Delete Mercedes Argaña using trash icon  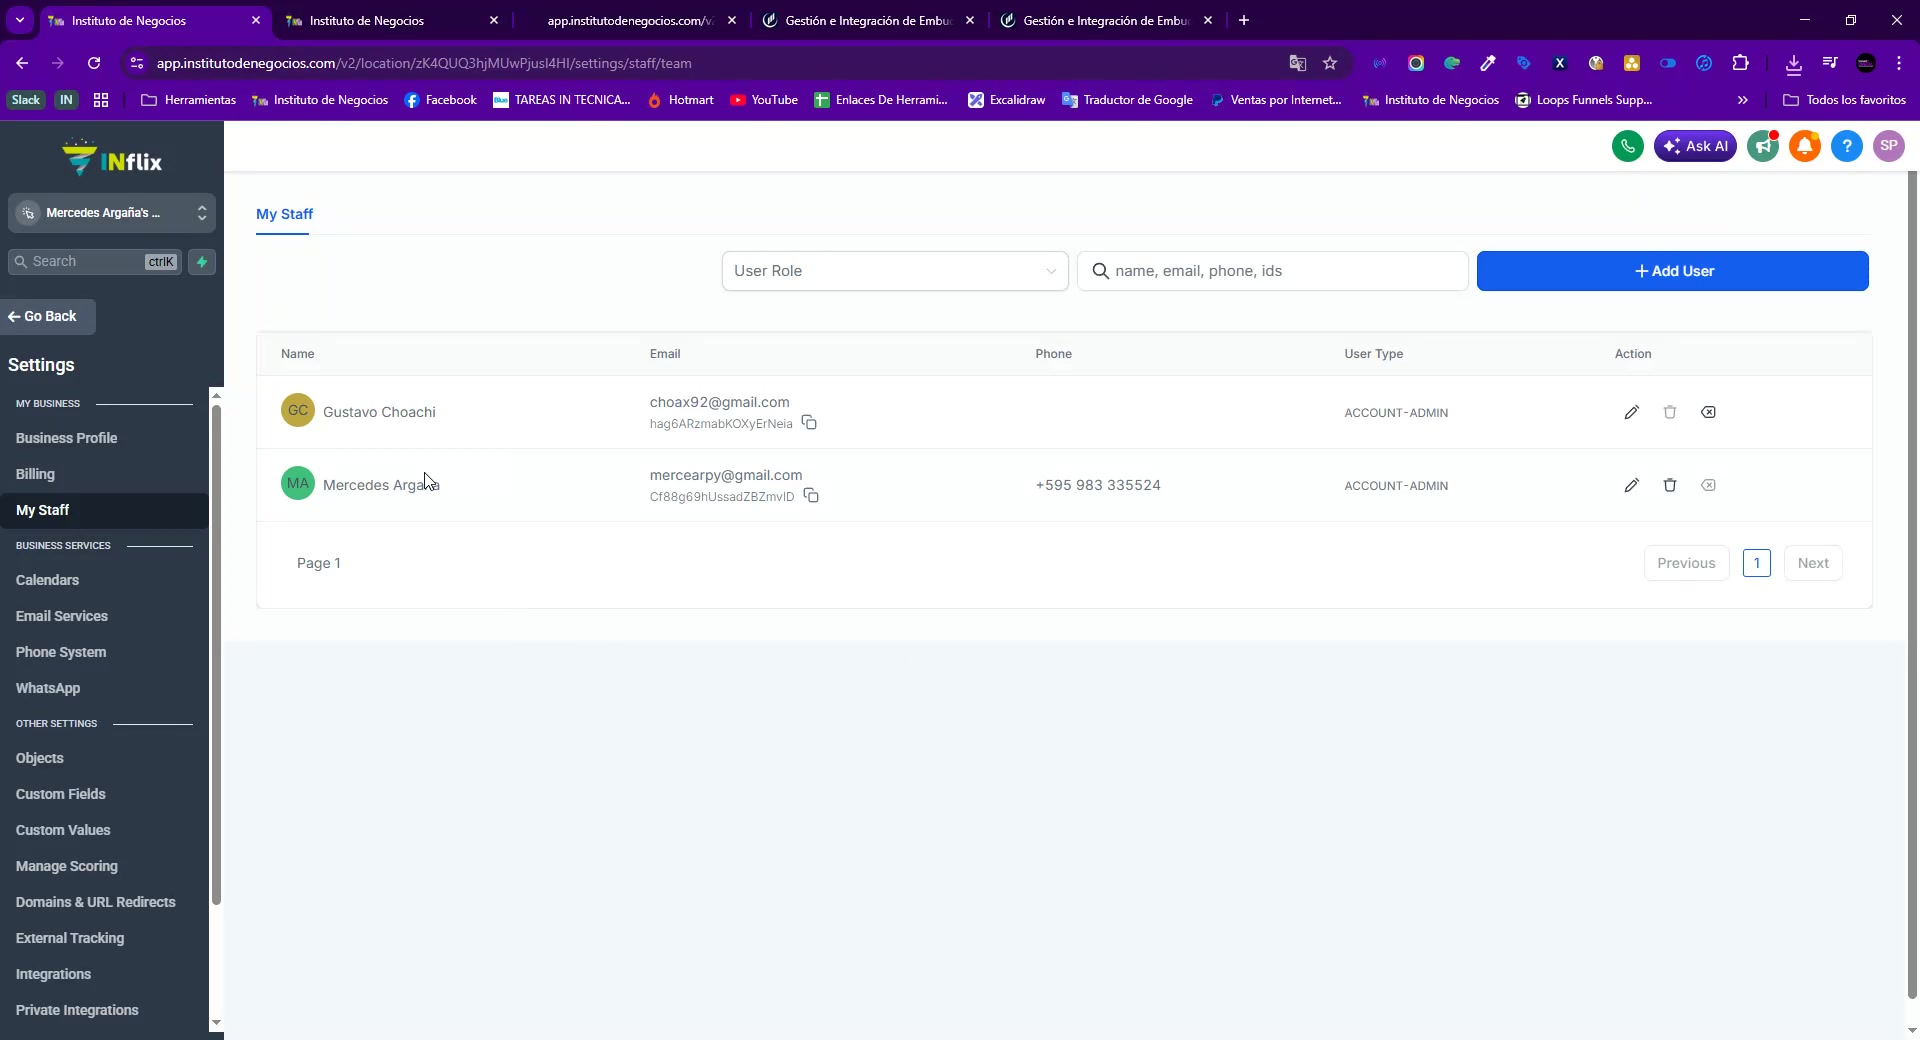(1669, 485)
